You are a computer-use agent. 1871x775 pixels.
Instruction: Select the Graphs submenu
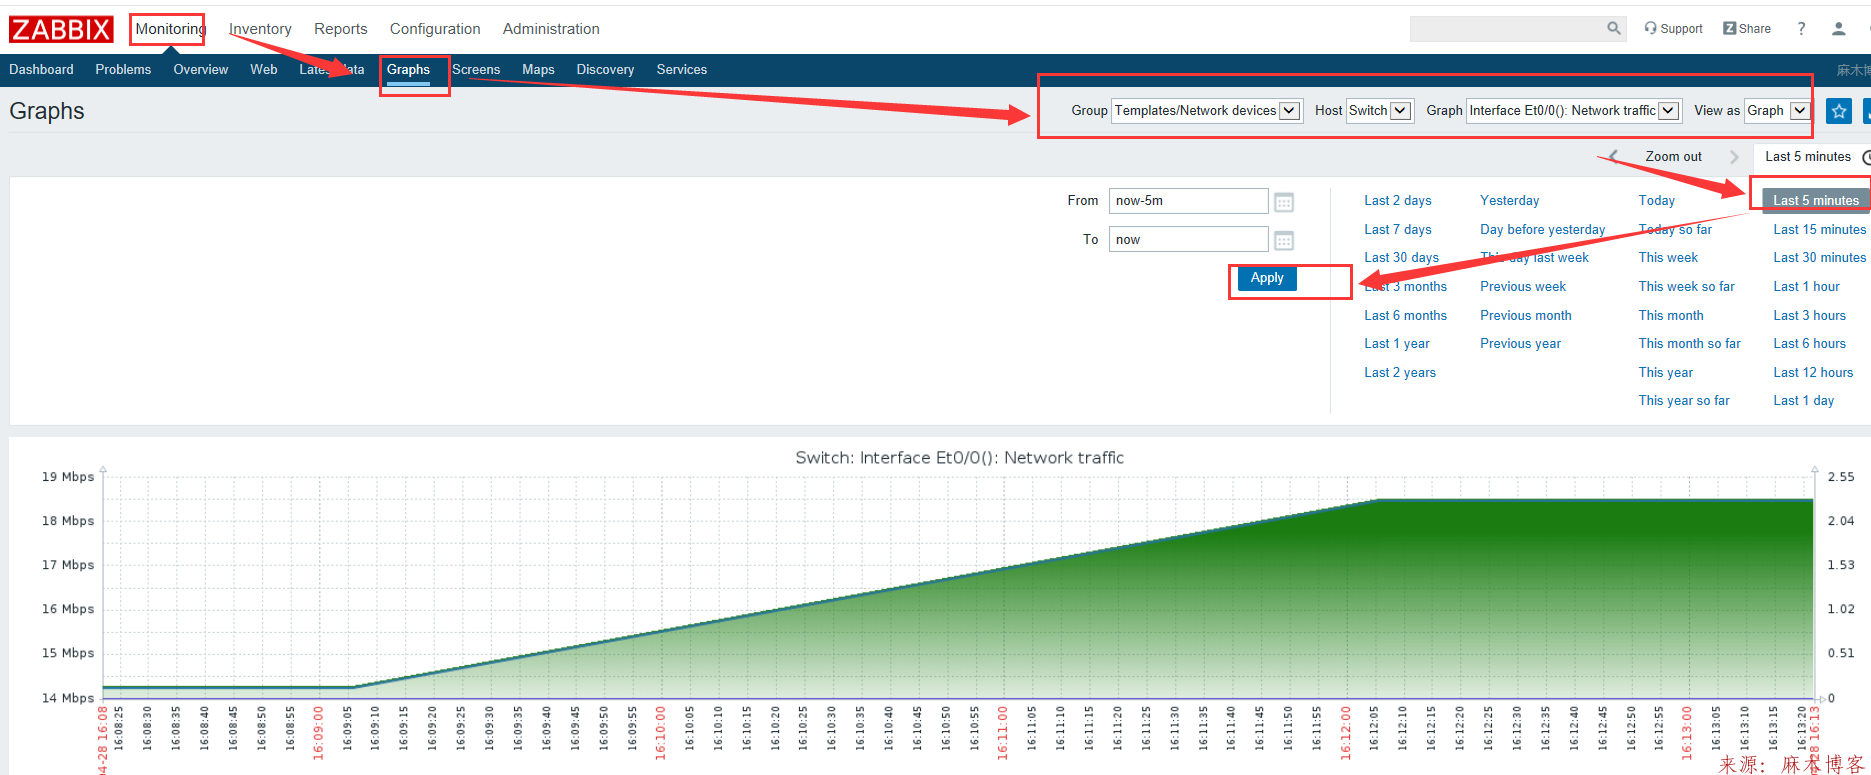pos(408,70)
